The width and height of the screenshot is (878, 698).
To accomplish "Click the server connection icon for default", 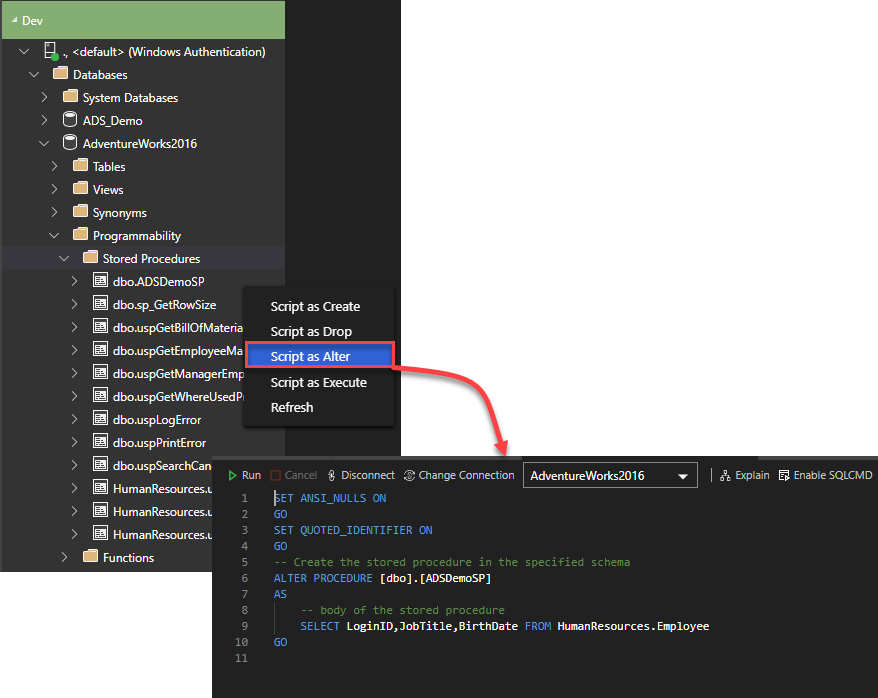I will 51,51.
